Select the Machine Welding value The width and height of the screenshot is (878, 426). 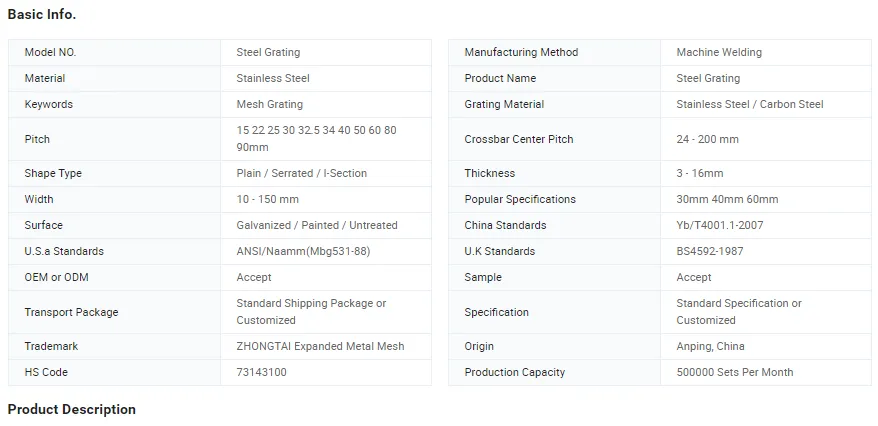tap(719, 53)
